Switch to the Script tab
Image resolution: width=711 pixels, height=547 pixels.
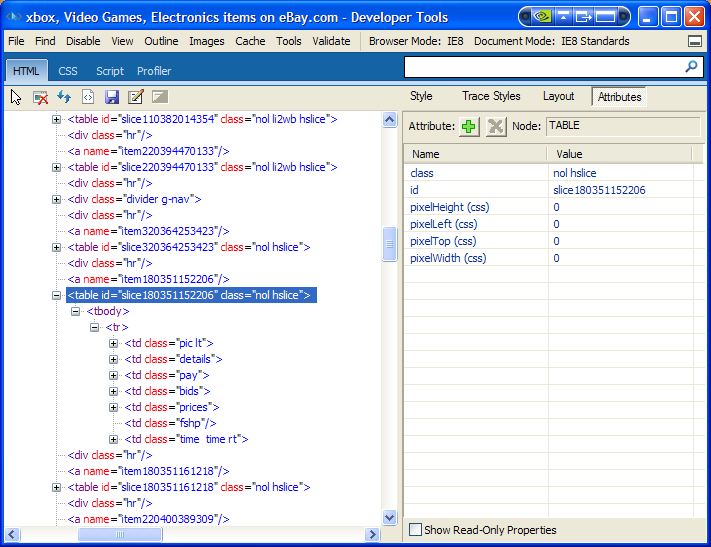(x=110, y=71)
